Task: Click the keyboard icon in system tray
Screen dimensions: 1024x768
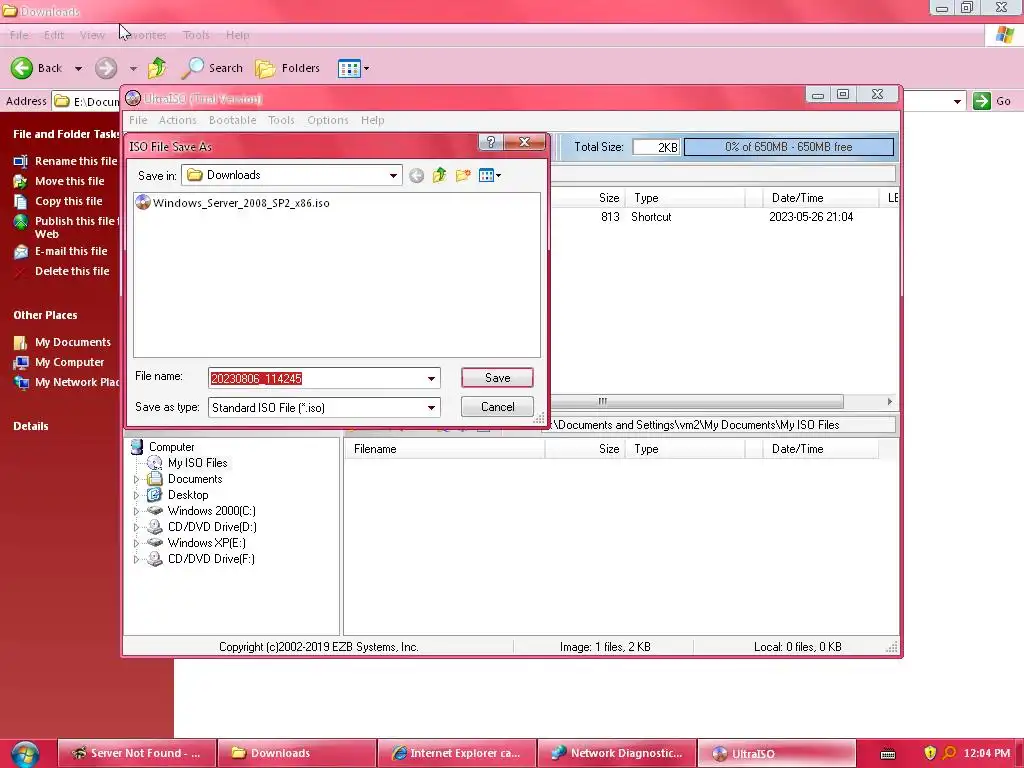Action: pyautogui.click(x=888, y=754)
